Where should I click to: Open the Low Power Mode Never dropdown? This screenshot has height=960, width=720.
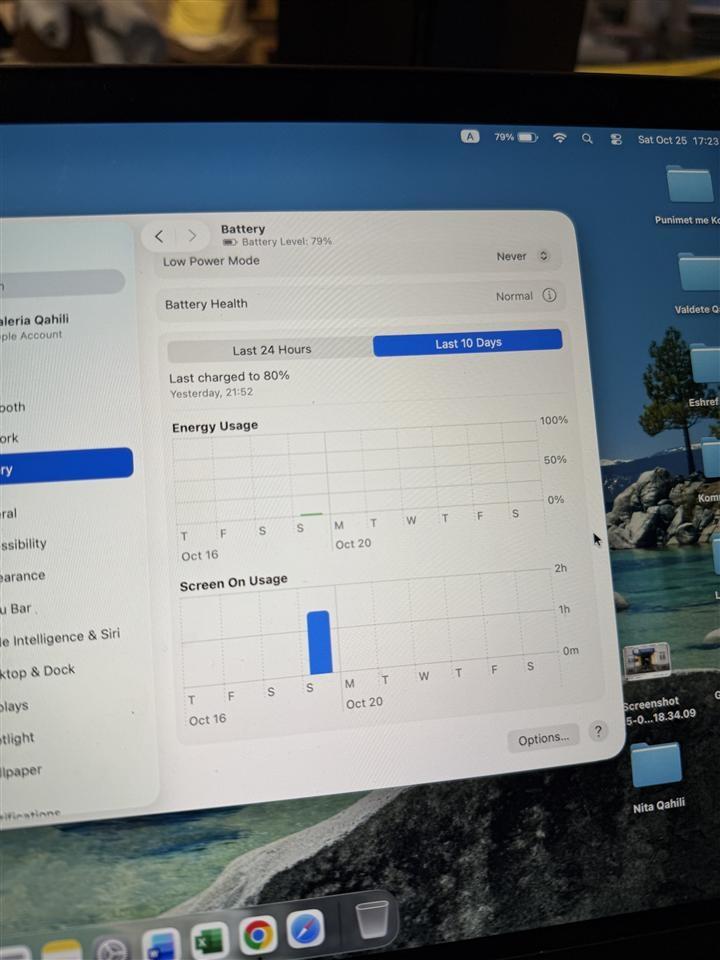pyautogui.click(x=522, y=257)
